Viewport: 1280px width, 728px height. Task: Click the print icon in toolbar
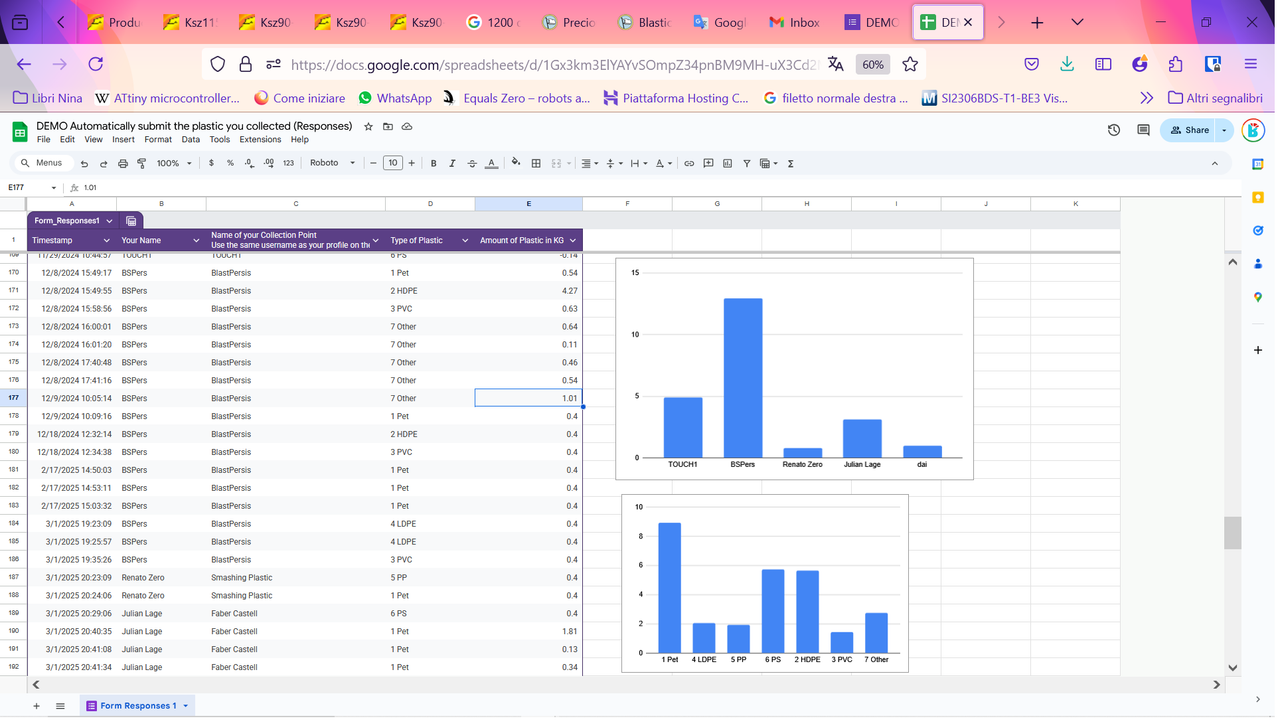point(123,163)
